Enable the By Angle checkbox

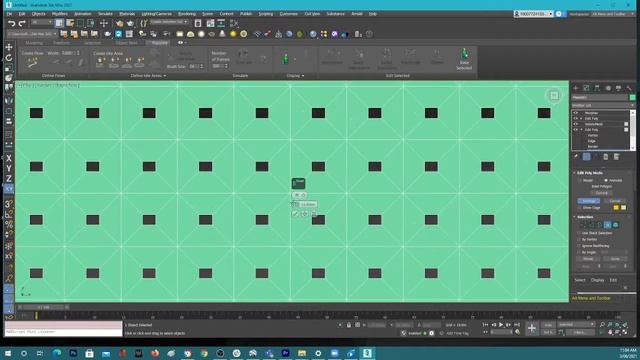coord(579,253)
